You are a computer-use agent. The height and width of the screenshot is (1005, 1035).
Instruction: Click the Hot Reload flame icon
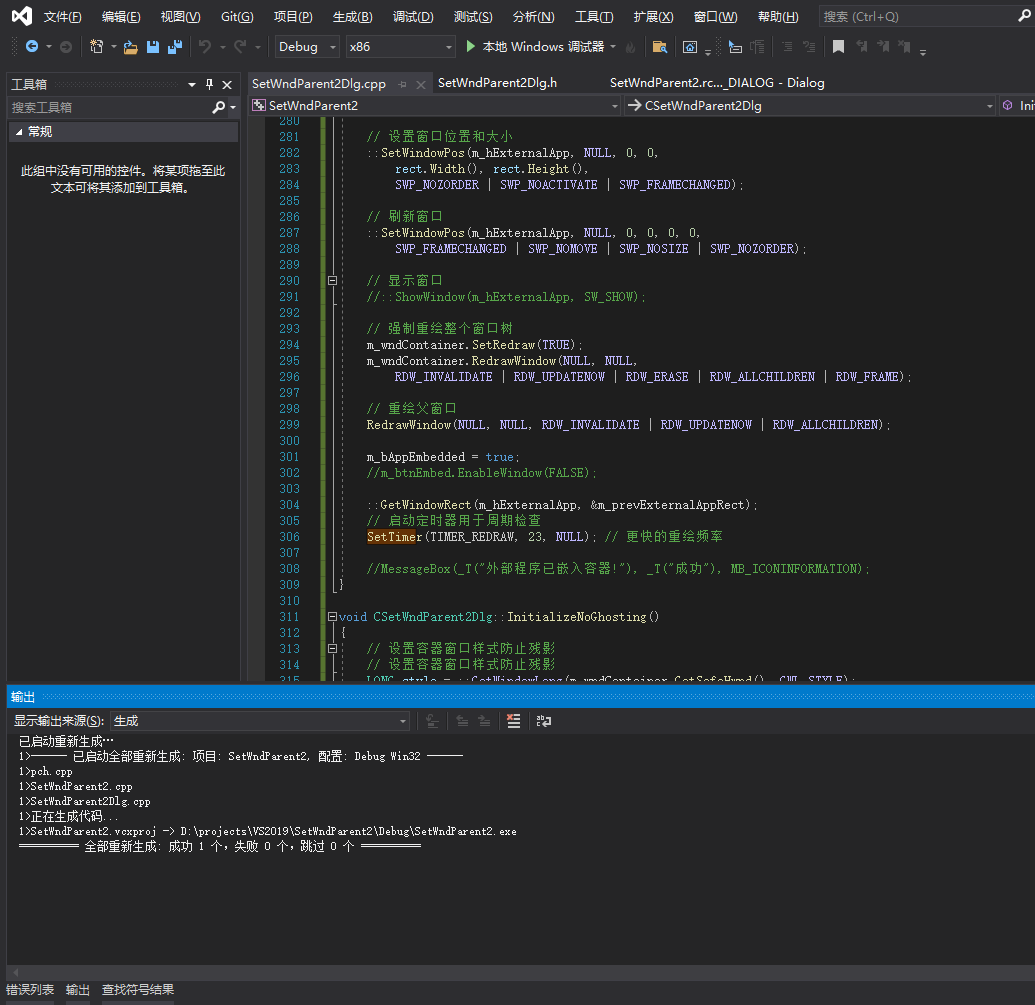point(630,47)
